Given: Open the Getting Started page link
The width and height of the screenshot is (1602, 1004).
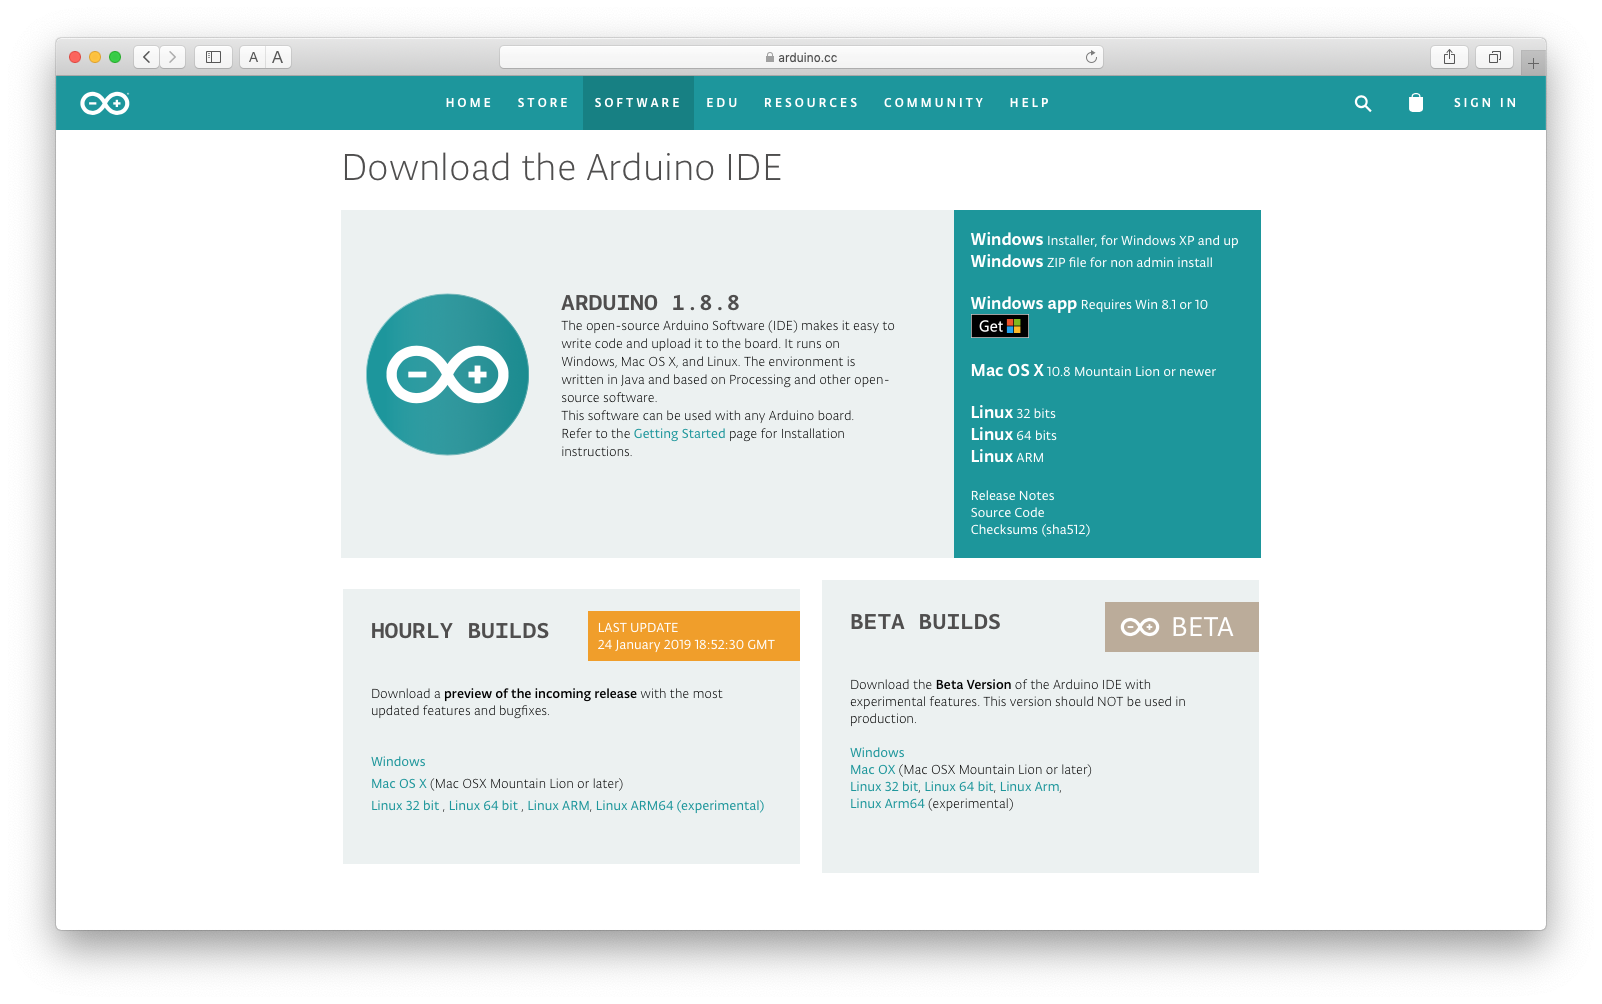Looking at the screenshot, I should tap(679, 434).
